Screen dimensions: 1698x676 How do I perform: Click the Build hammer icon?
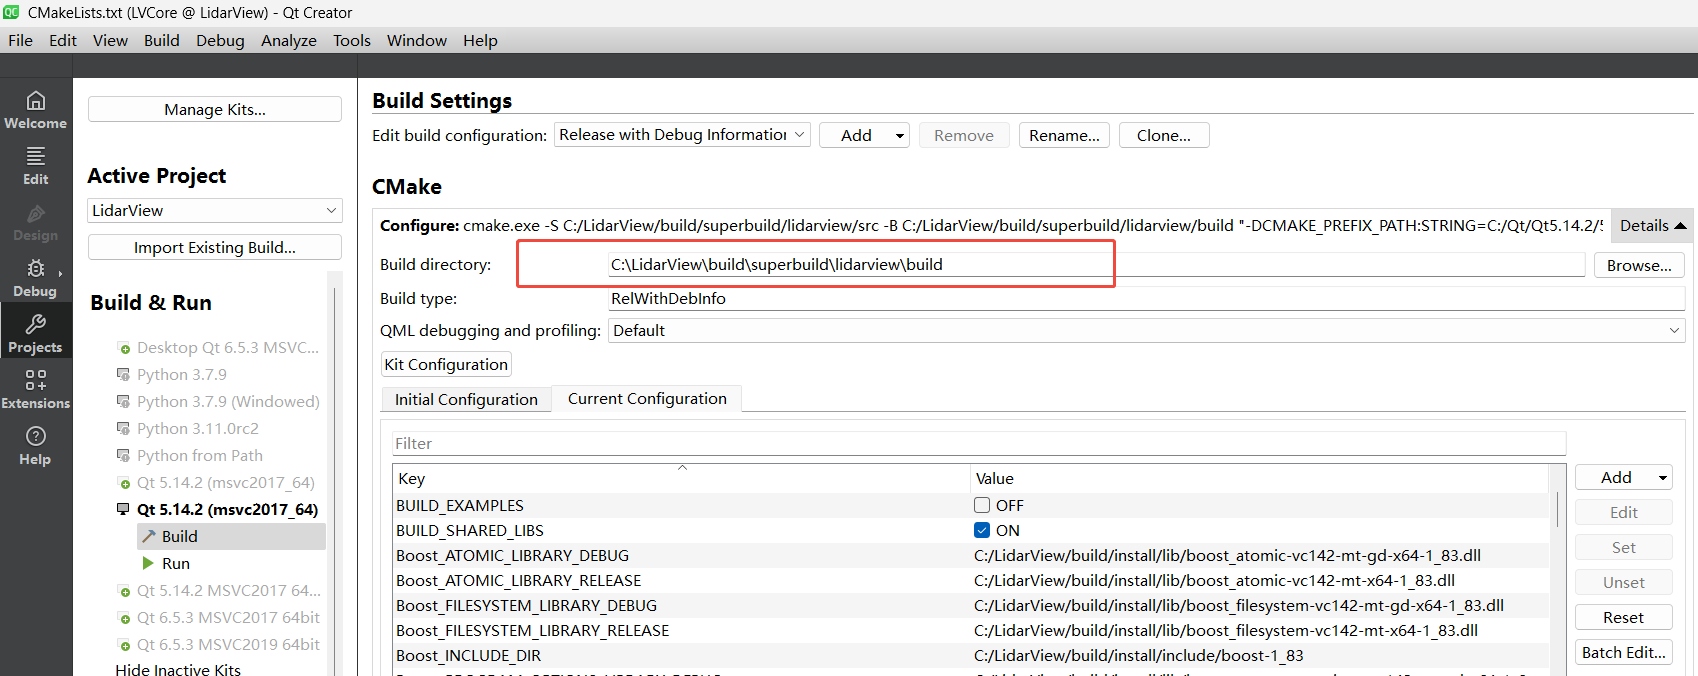(x=149, y=536)
